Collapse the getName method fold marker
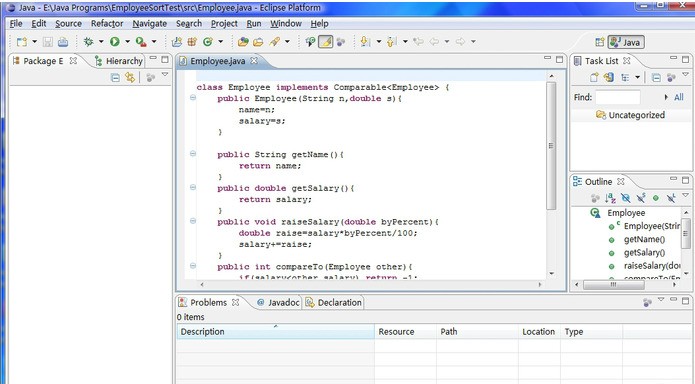The width and height of the screenshot is (695, 384). (193, 153)
